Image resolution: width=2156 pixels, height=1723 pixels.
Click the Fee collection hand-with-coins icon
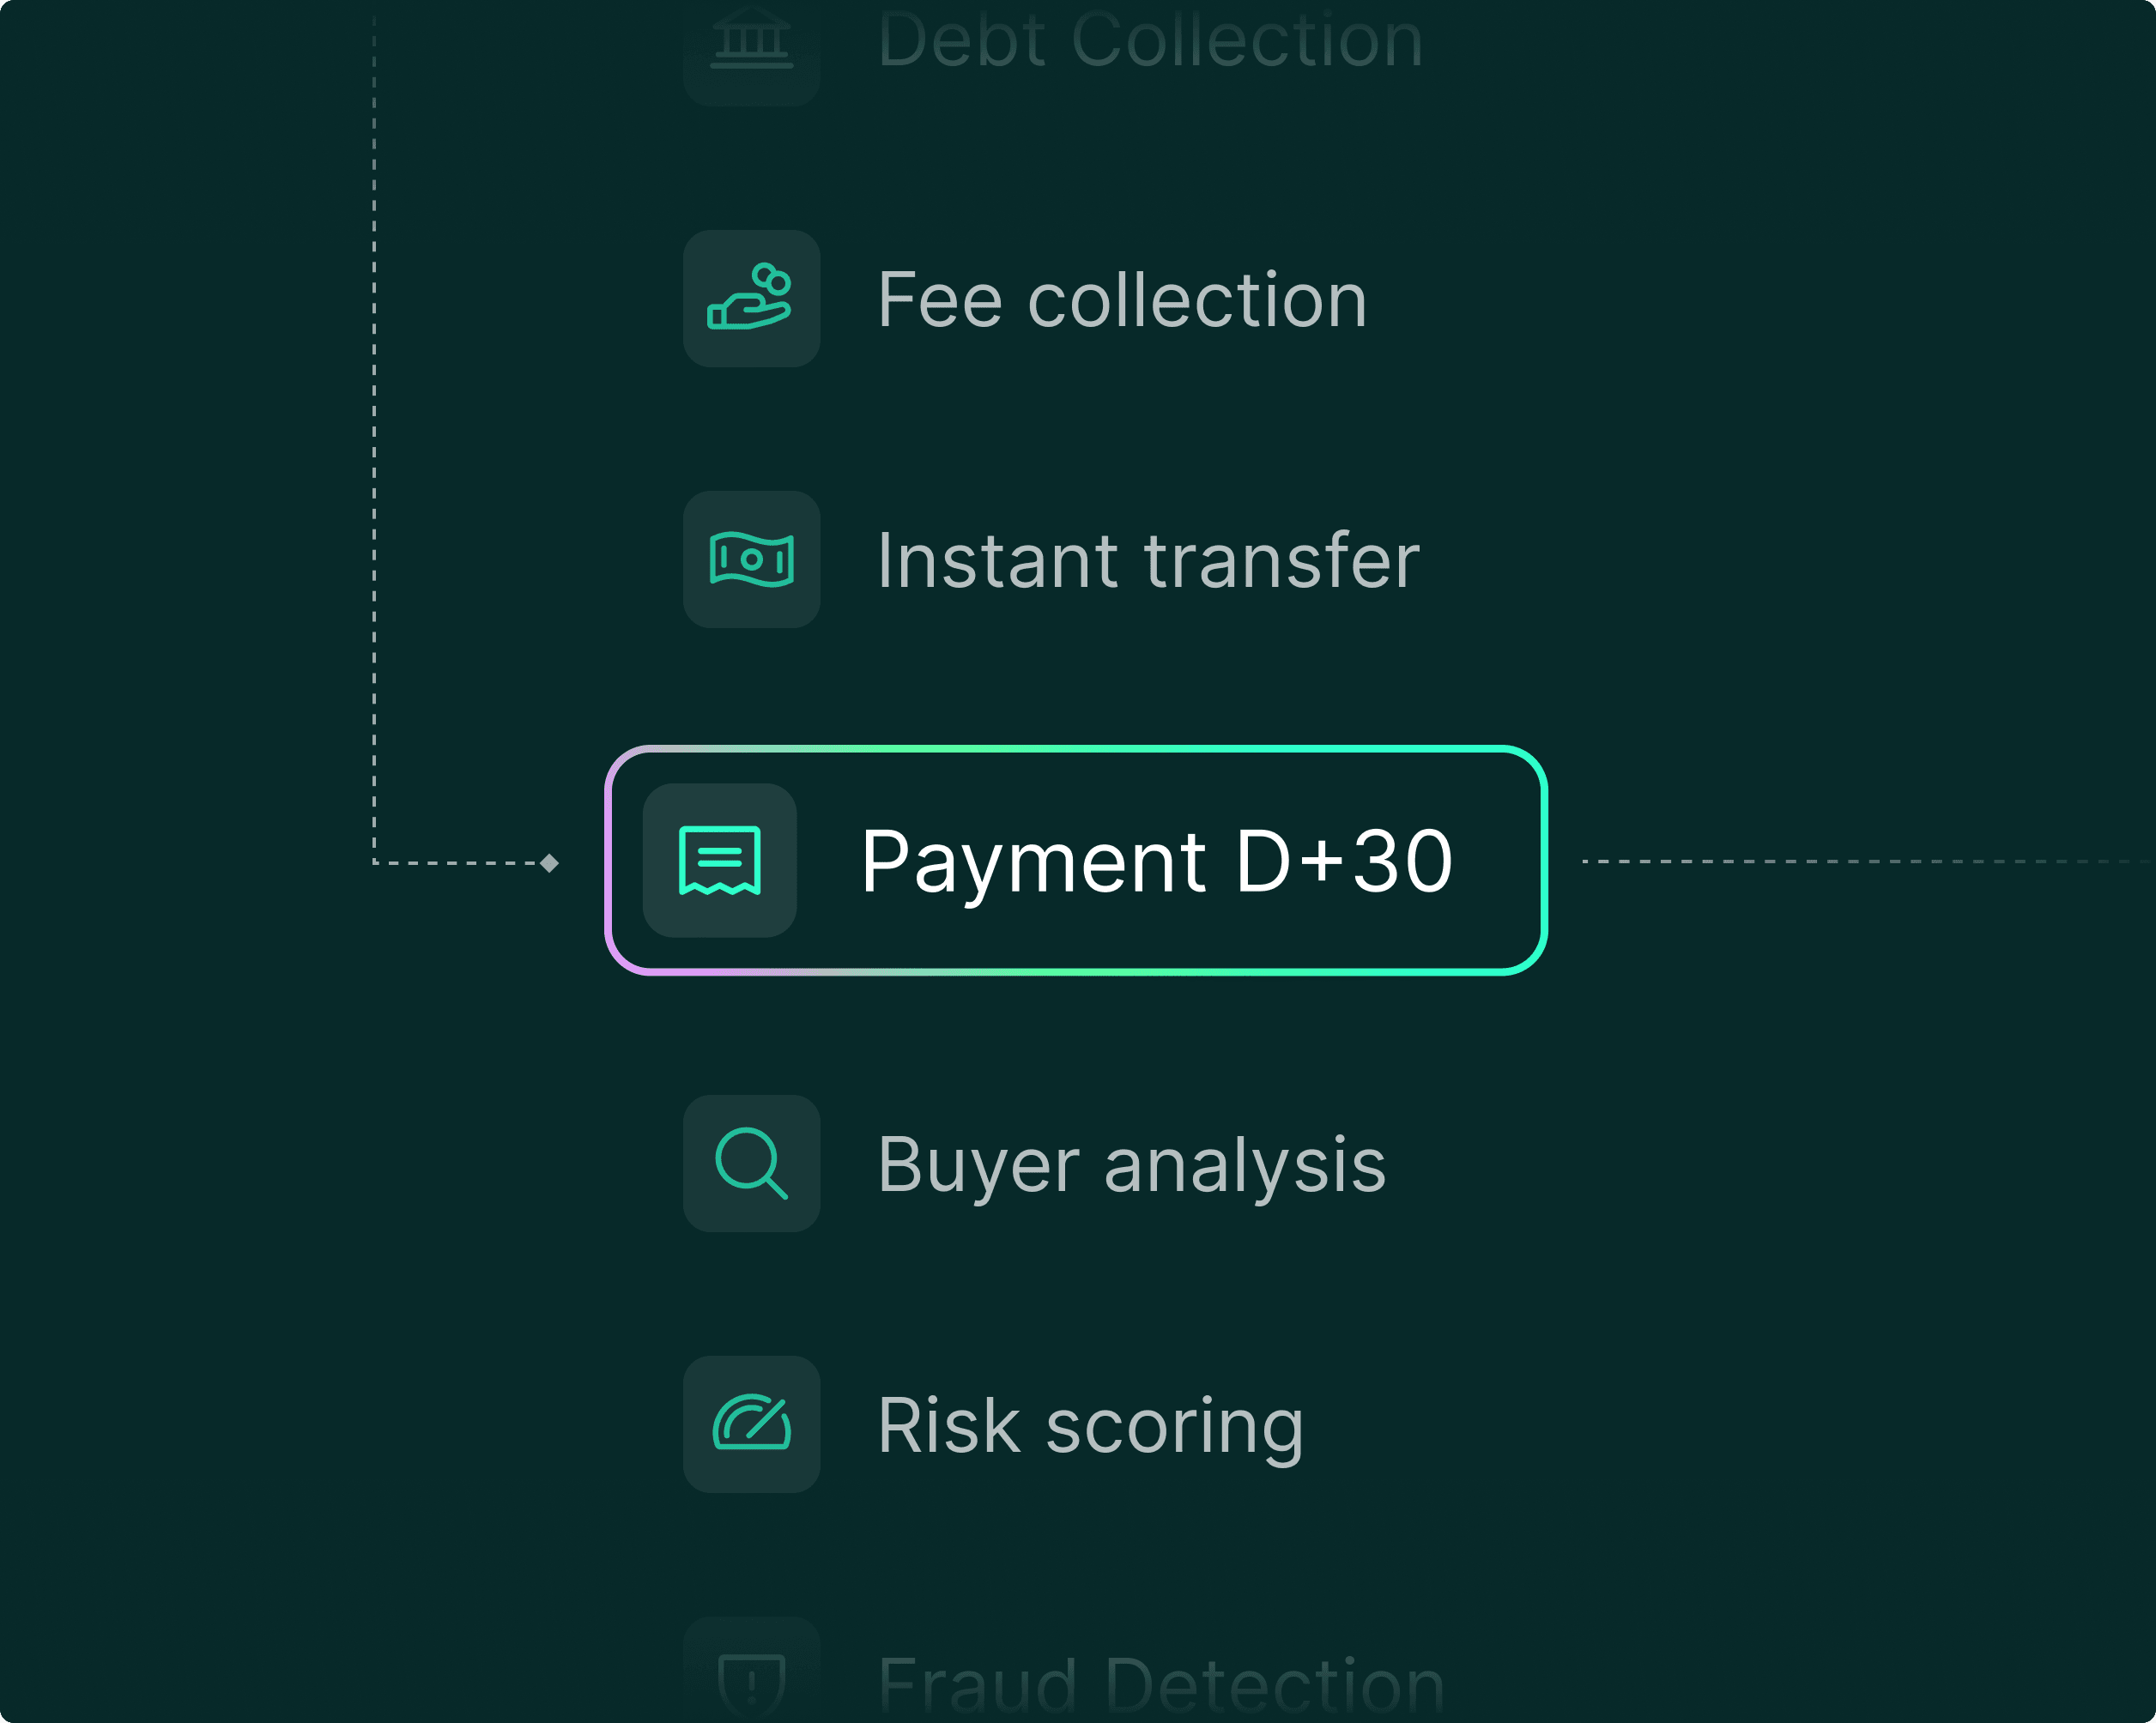(751, 298)
